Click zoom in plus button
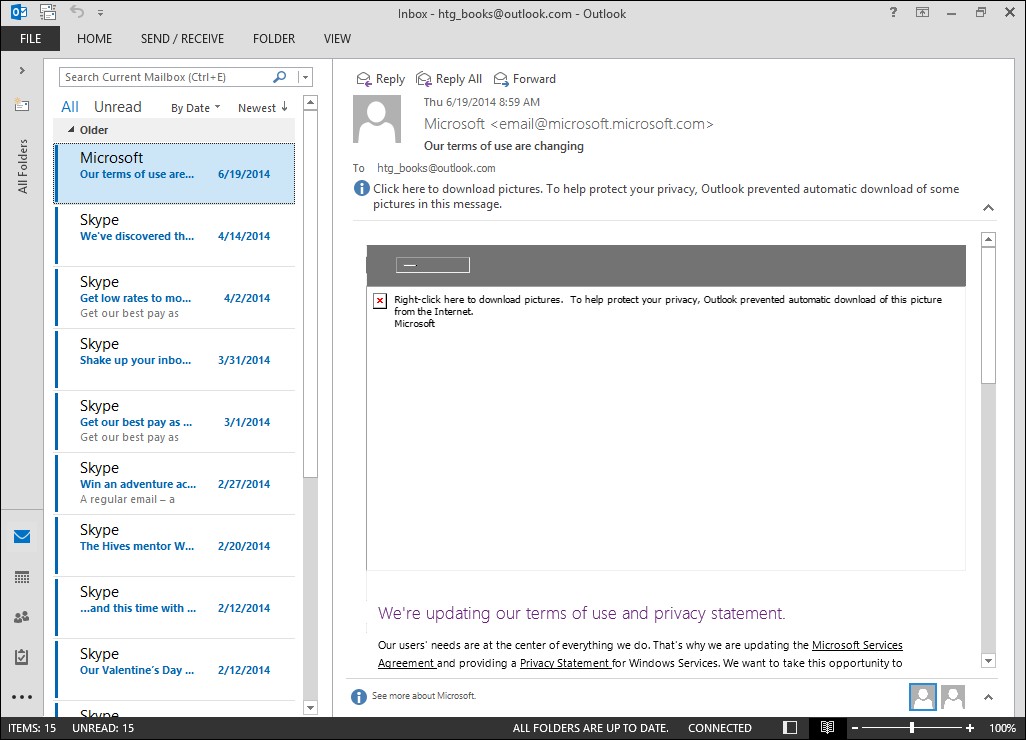 pyautogui.click(x=970, y=728)
